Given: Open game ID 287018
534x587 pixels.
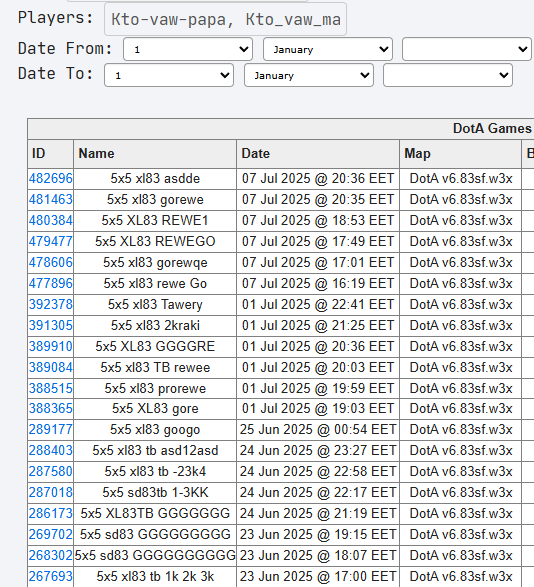Looking at the screenshot, I should click(x=51, y=492).
